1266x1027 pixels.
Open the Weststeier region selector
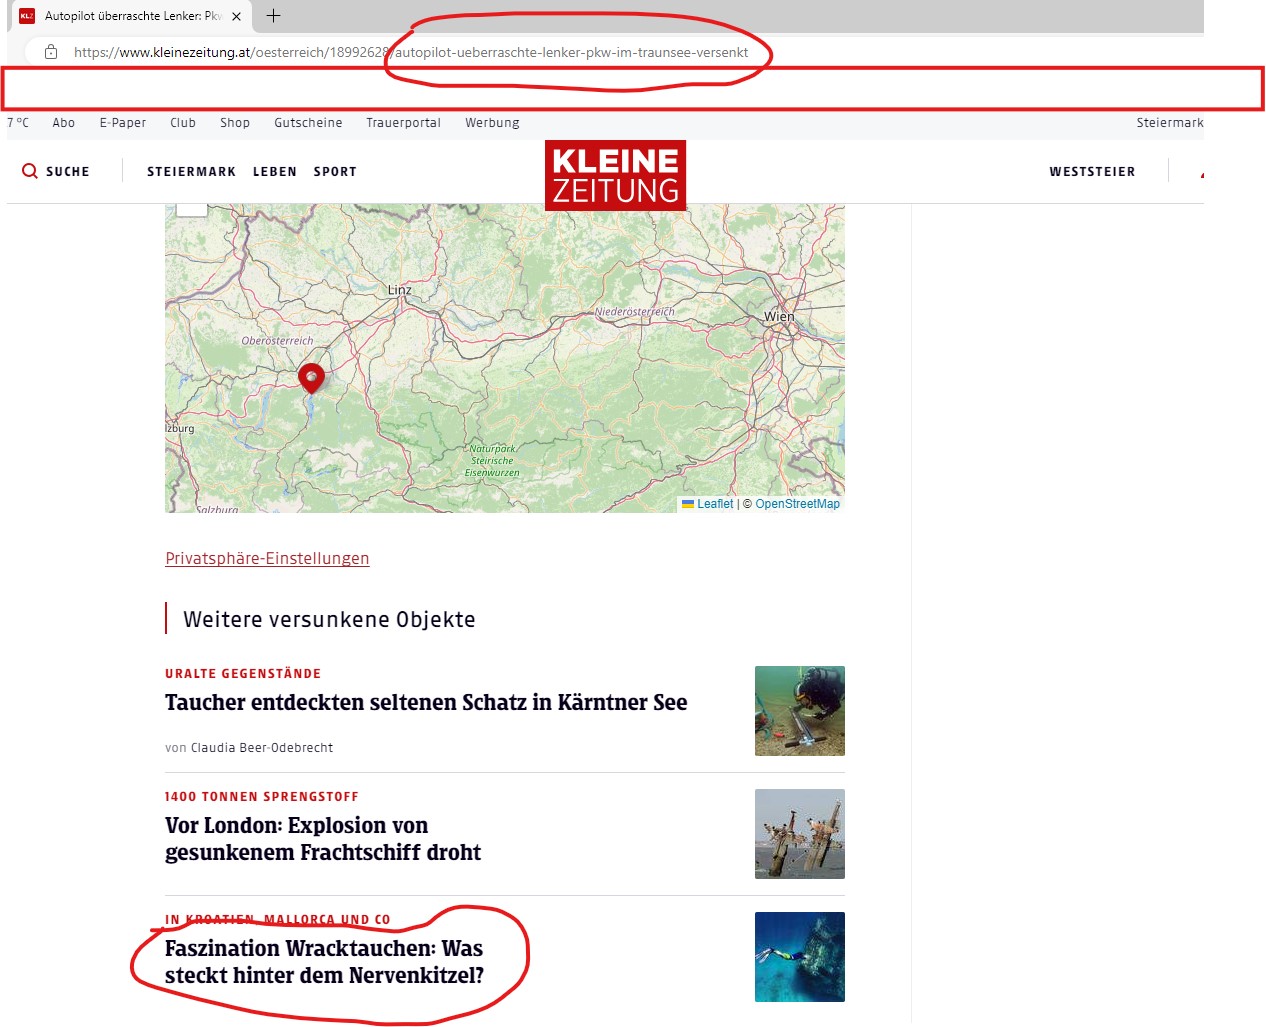[x=1092, y=172]
